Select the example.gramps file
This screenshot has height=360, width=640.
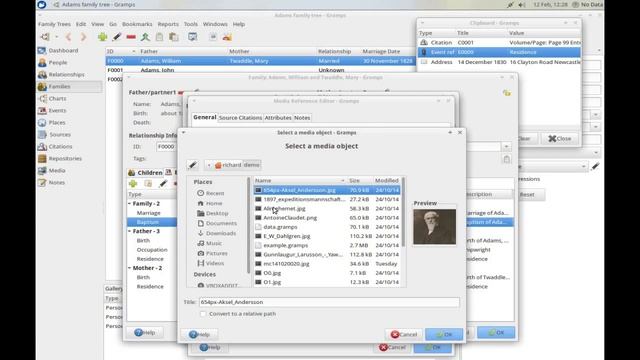click(x=327, y=245)
